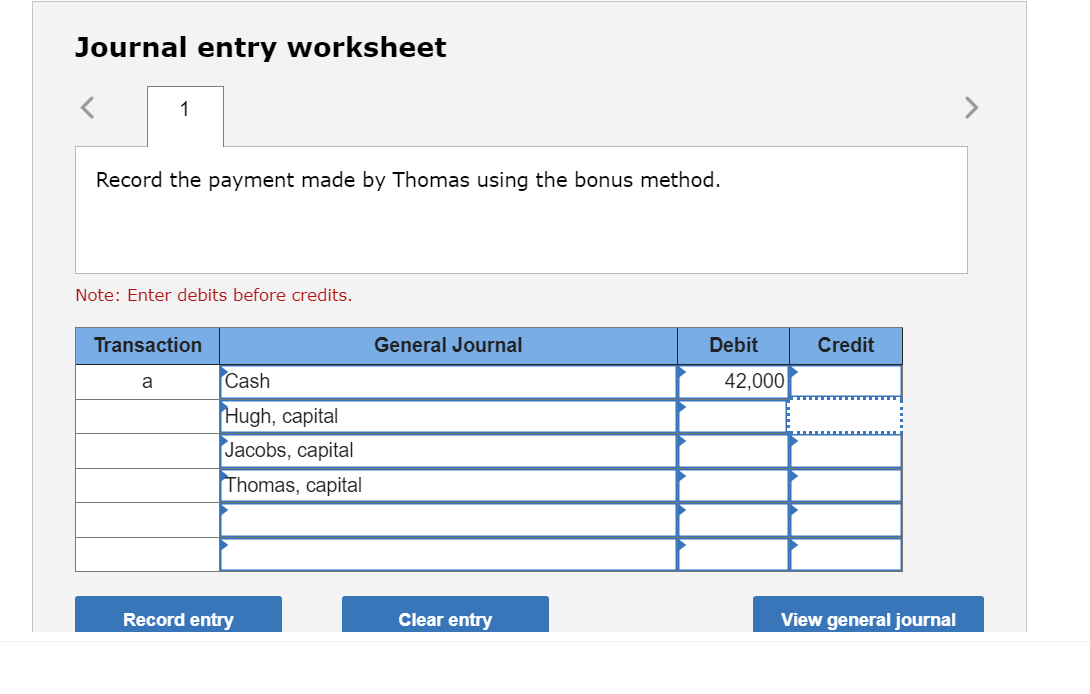Image resolution: width=1090 pixels, height=694 pixels.
Task: Click the flag marker in Hugh's debit cell
Action: coord(681,409)
